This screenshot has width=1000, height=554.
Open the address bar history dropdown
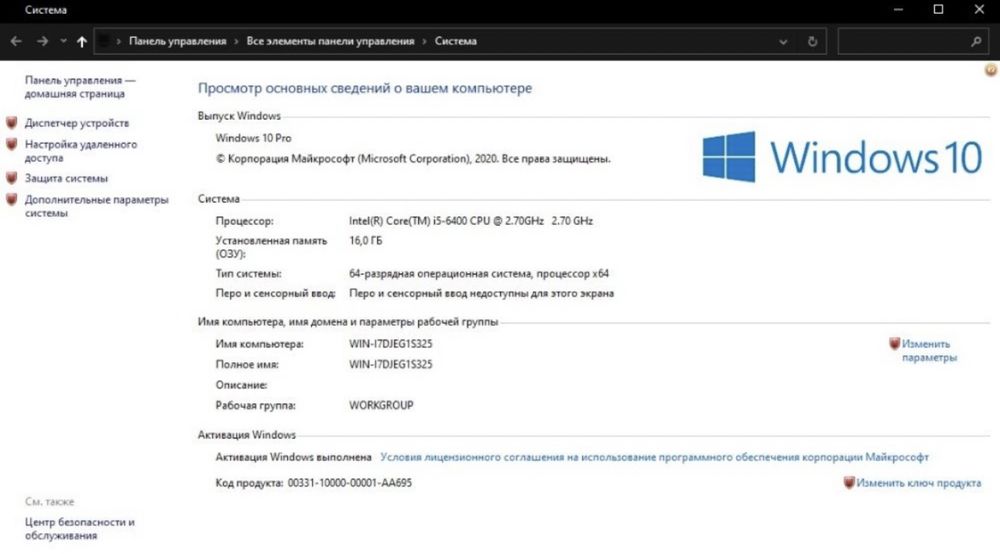coord(783,41)
